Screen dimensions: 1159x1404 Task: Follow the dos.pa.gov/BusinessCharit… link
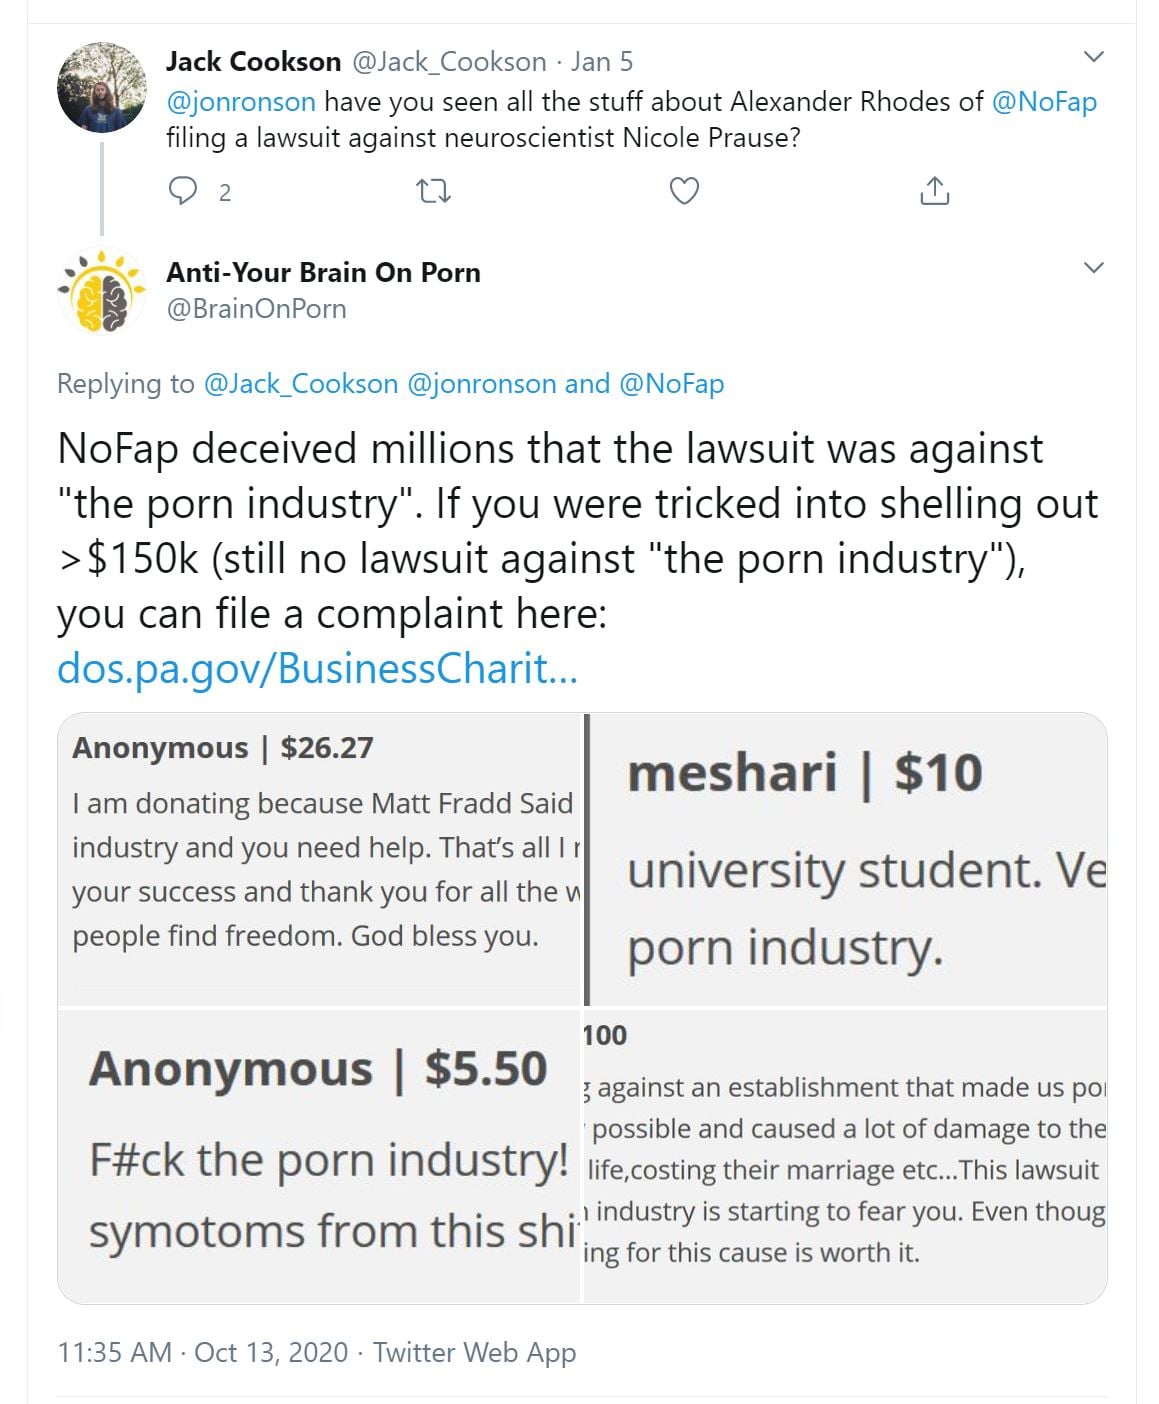[x=317, y=668]
